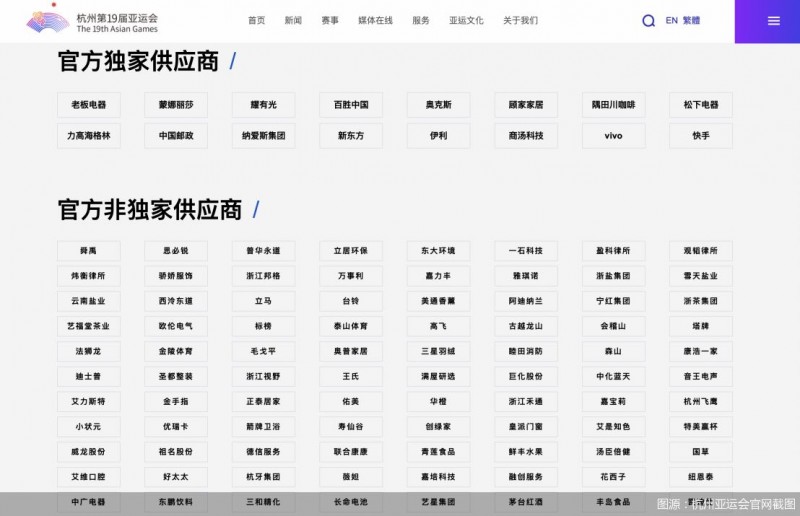Open the purple hamburger menu
The height and width of the screenshot is (516, 800).
pyautogui.click(x=773, y=21)
